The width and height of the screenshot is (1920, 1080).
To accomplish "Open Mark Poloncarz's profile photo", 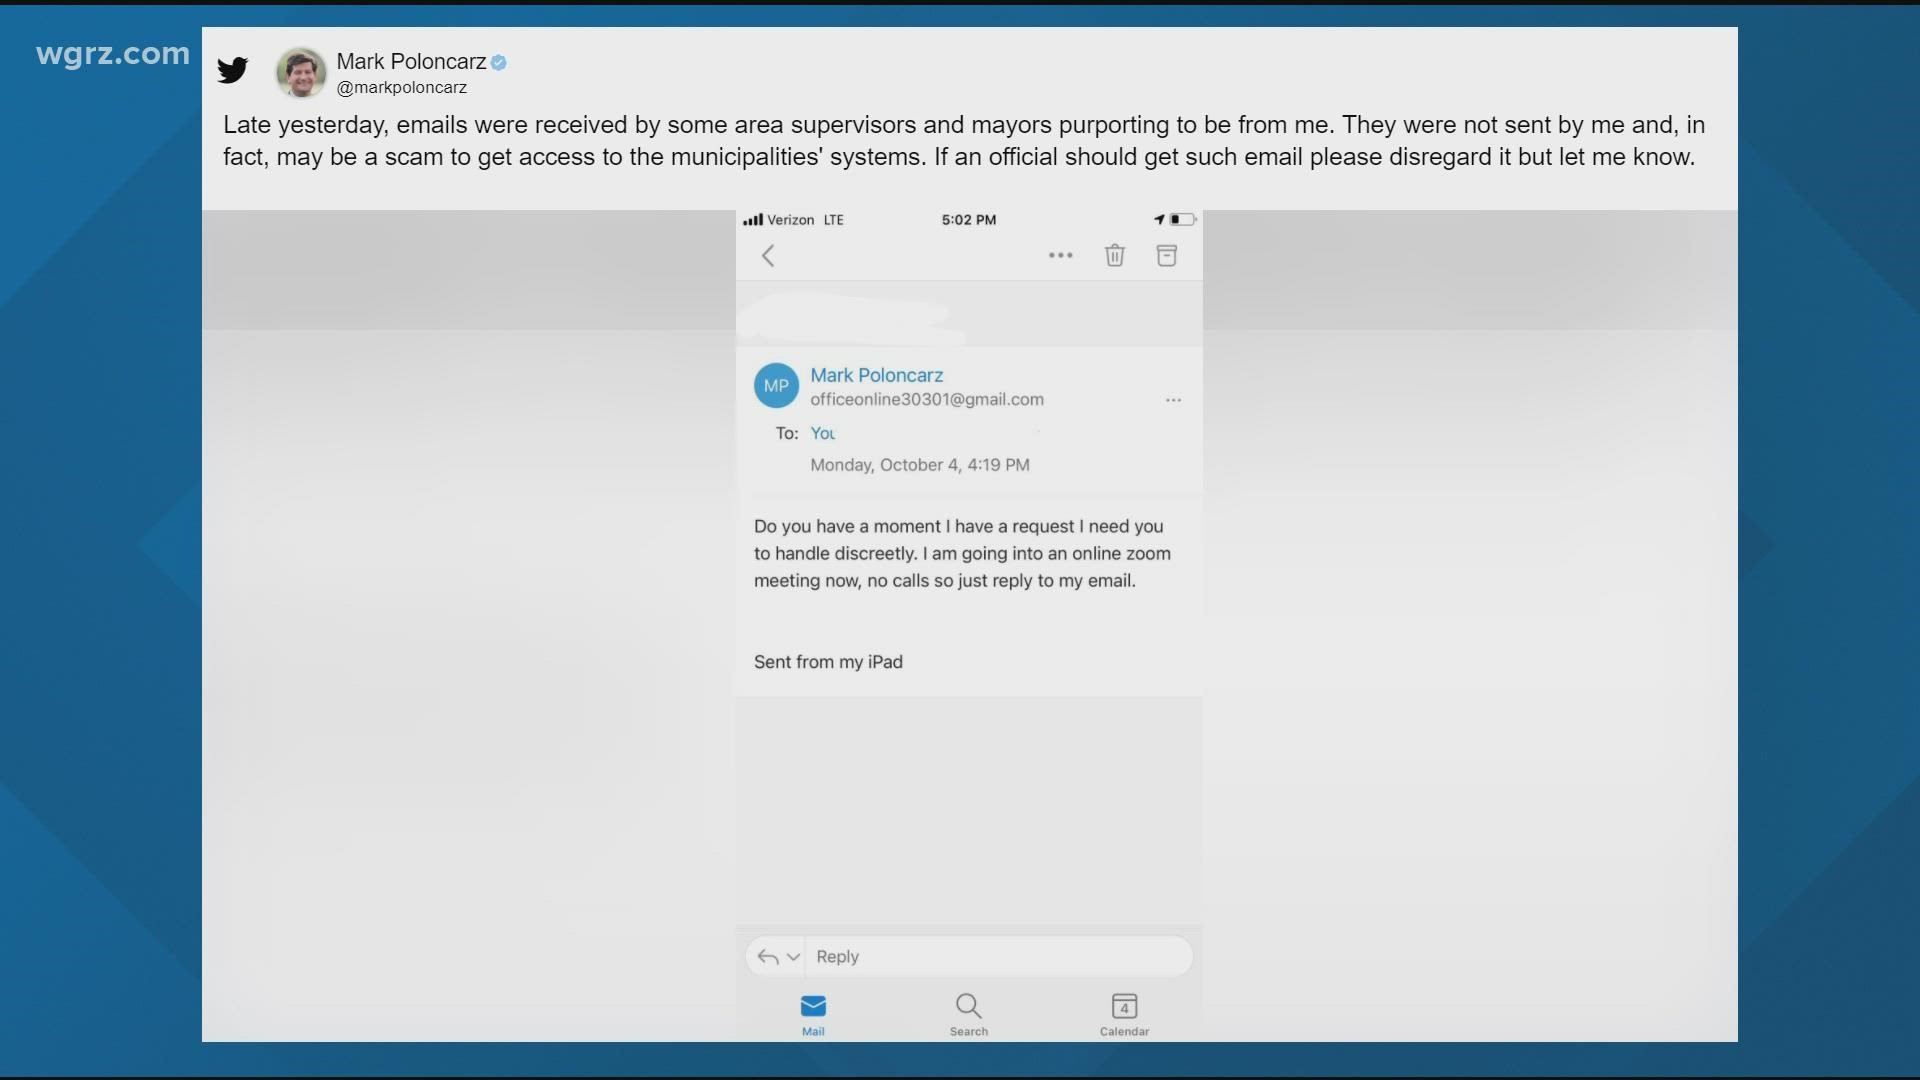I will pyautogui.click(x=301, y=72).
